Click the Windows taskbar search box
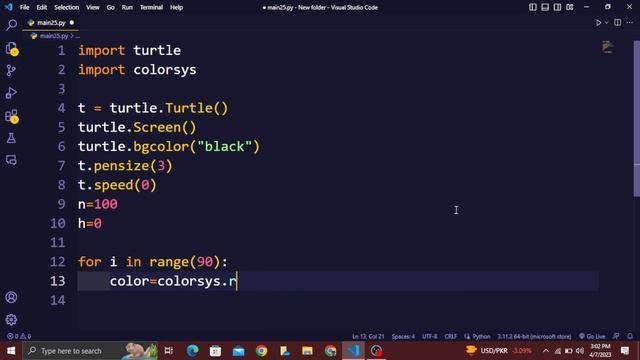Screen dimensions: 640x360 90,351
